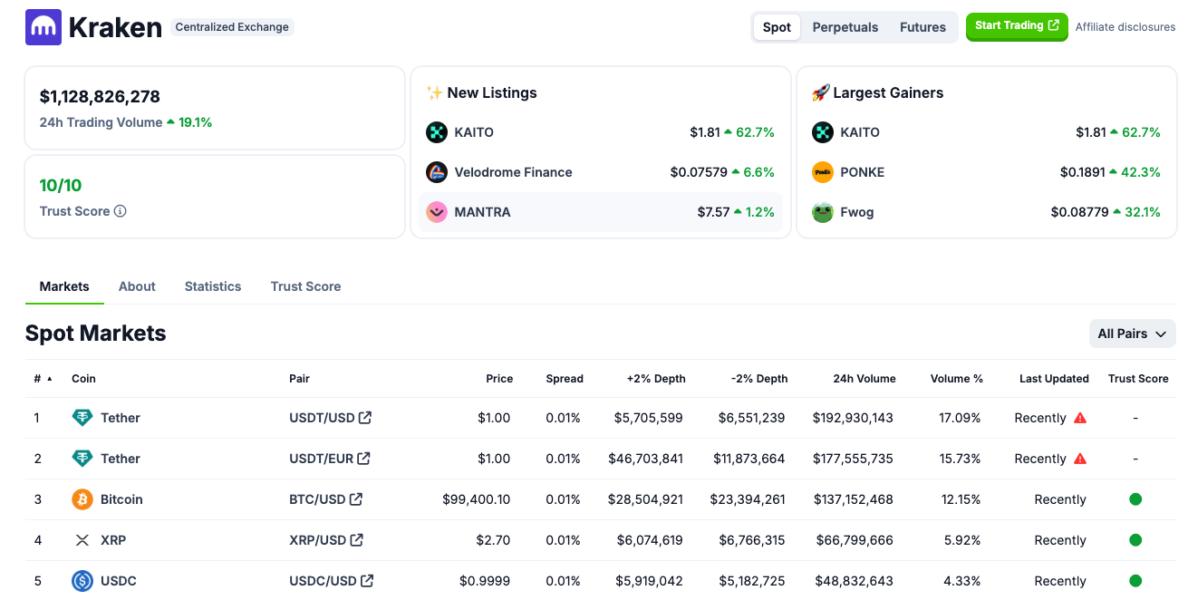Viewport: 1188px width, 600px height.
Task: Switch to Perpetuals market type
Action: 845,27
